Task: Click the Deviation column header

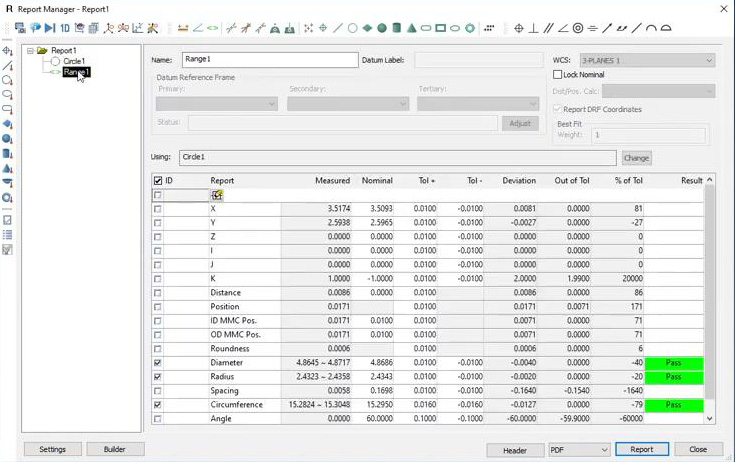Action: 519,180
